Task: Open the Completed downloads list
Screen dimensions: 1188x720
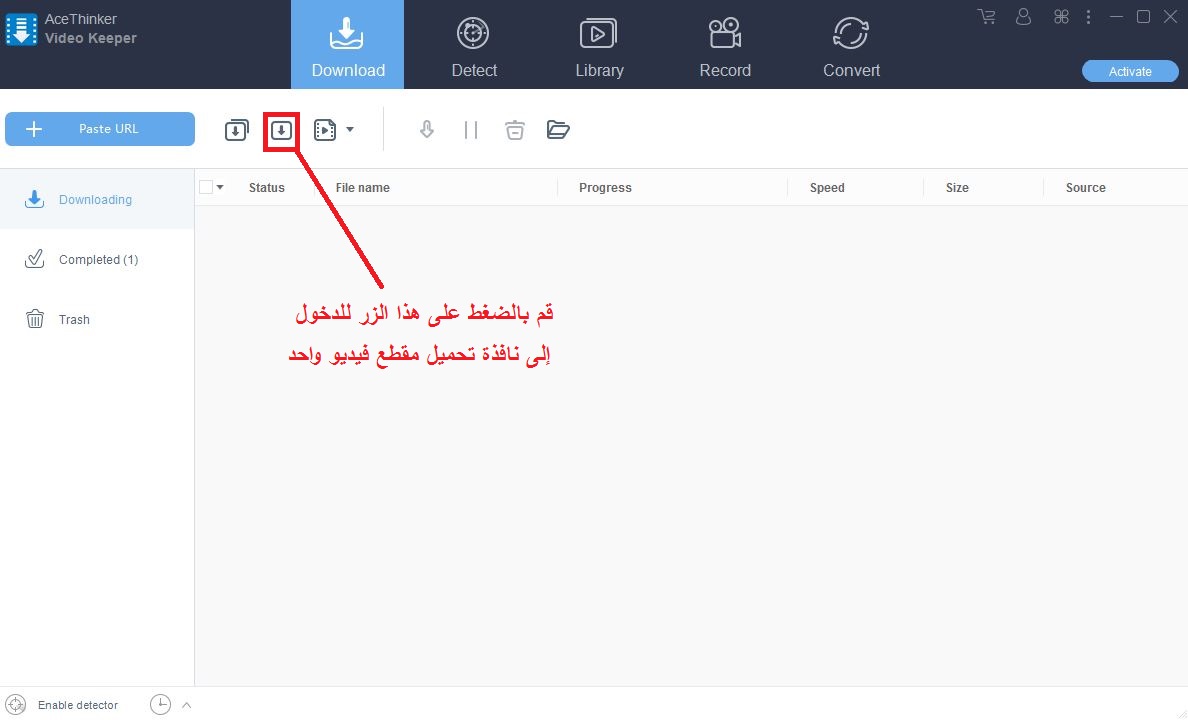Action: 96,259
